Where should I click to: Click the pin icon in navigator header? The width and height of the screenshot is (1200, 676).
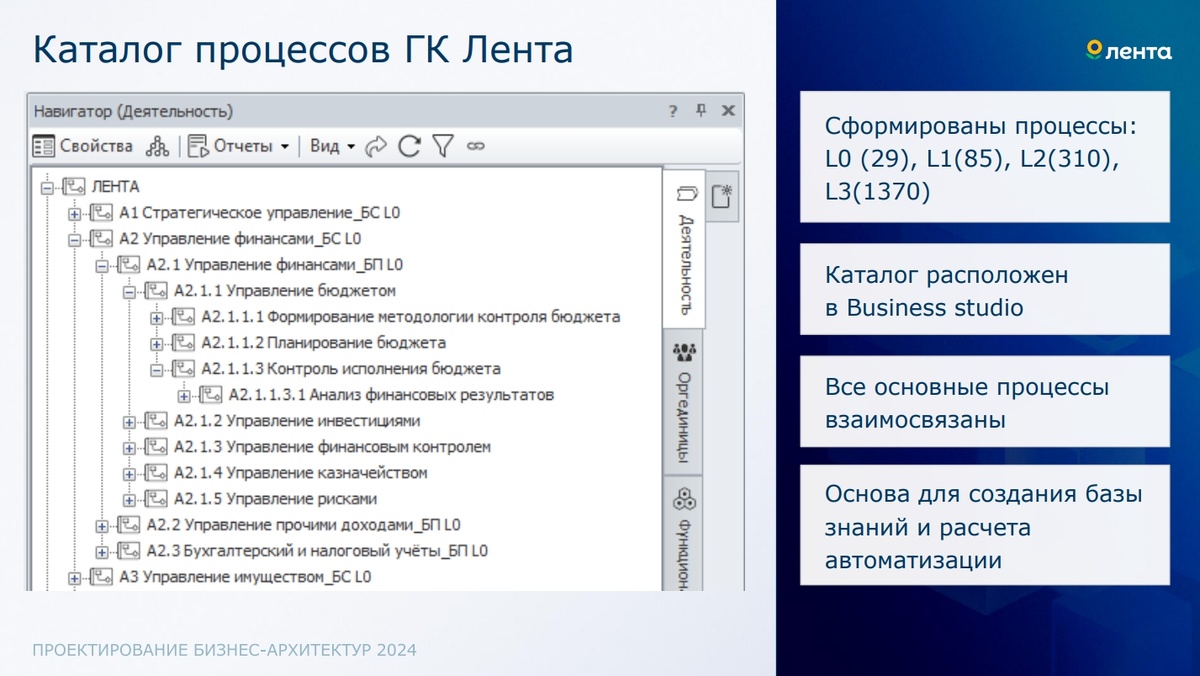click(701, 111)
